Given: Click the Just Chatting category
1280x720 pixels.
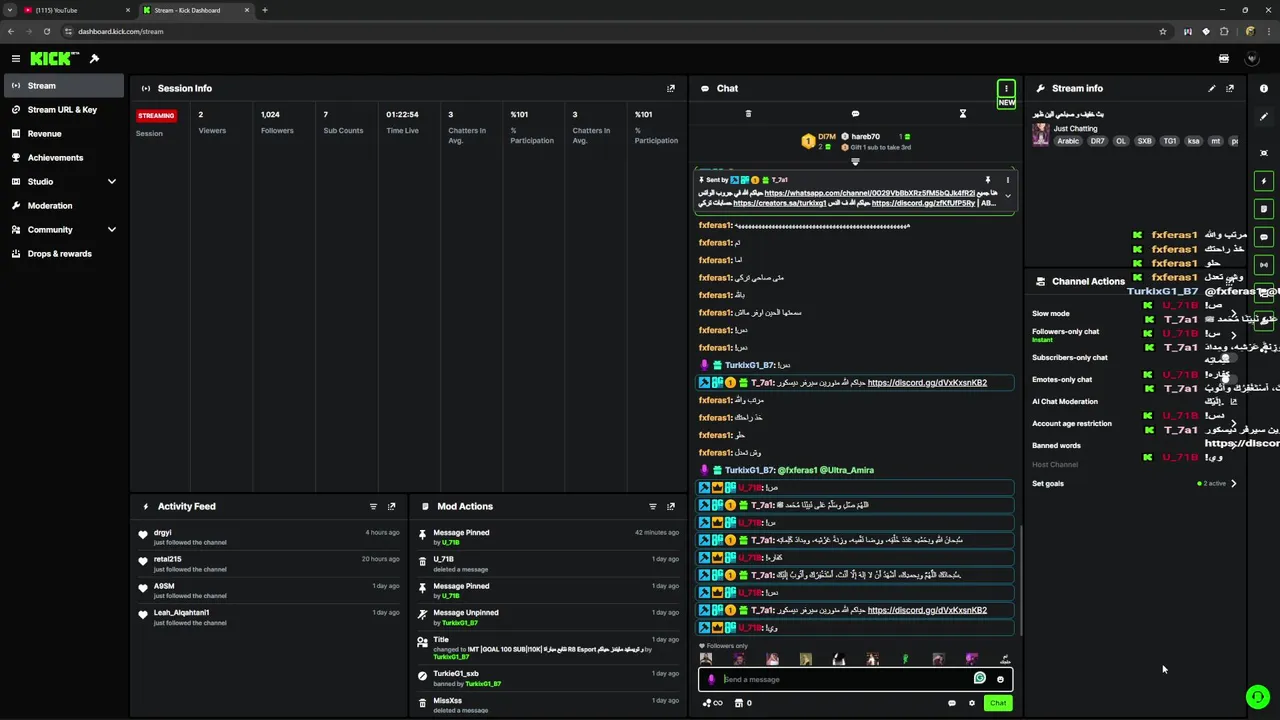Looking at the screenshot, I should click(1075, 128).
